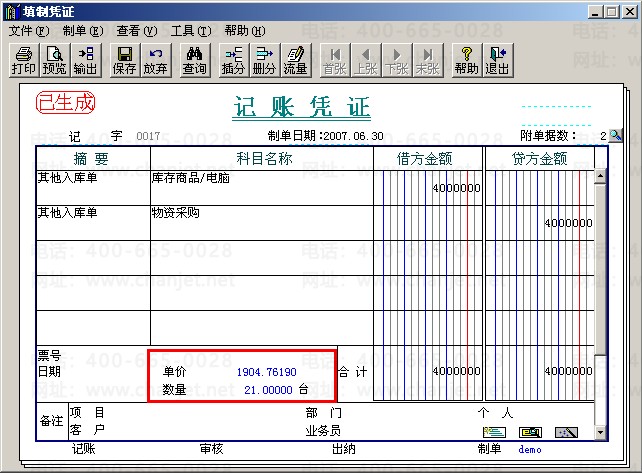Delete entry line with 删分
This screenshot has height=473, width=642.
[264, 60]
